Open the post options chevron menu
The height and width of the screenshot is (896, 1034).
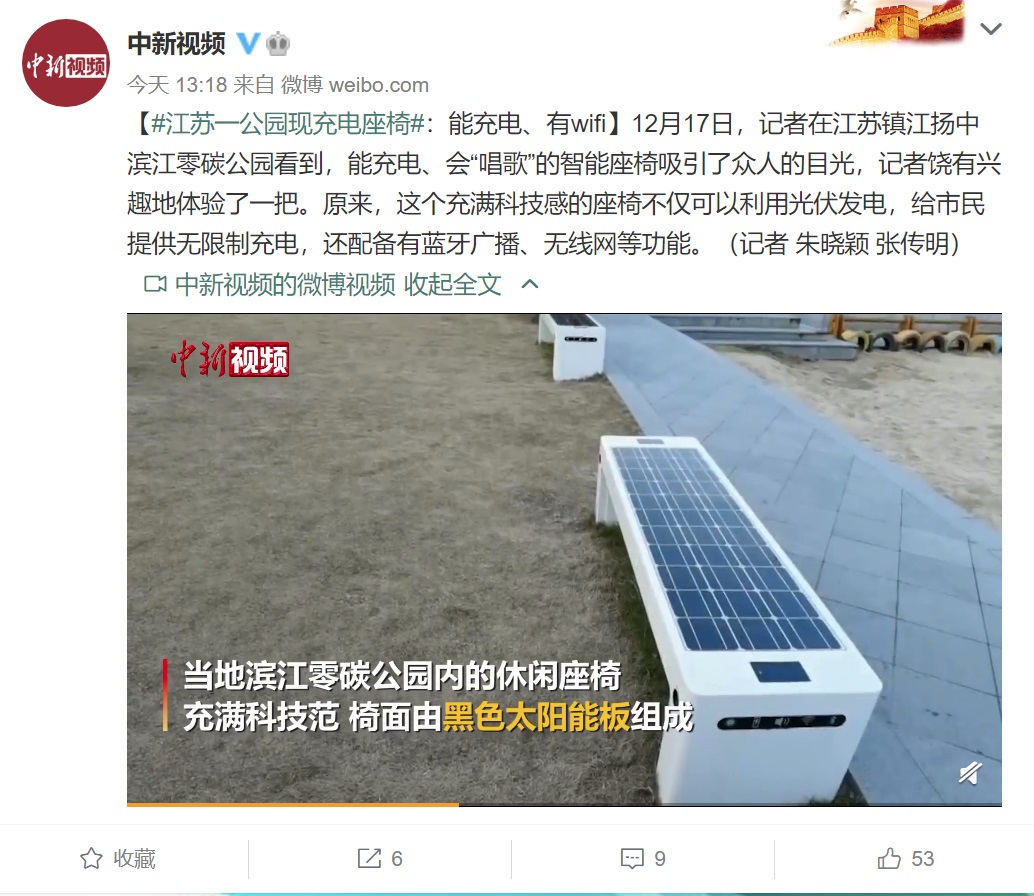[x=991, y=29]
